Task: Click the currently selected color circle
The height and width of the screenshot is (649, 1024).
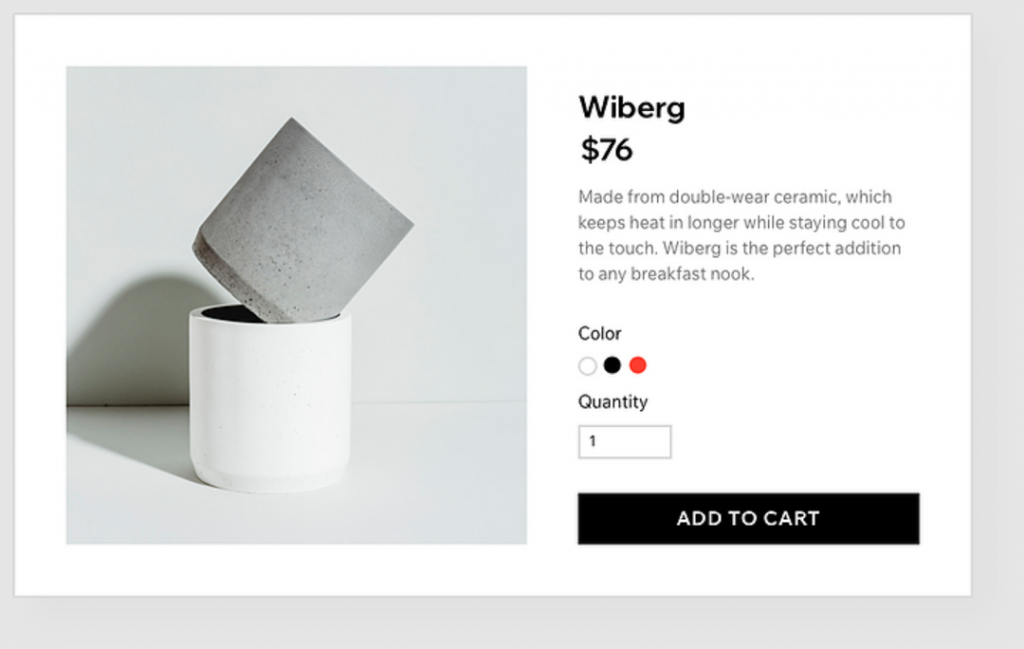Action: [588, 366]
